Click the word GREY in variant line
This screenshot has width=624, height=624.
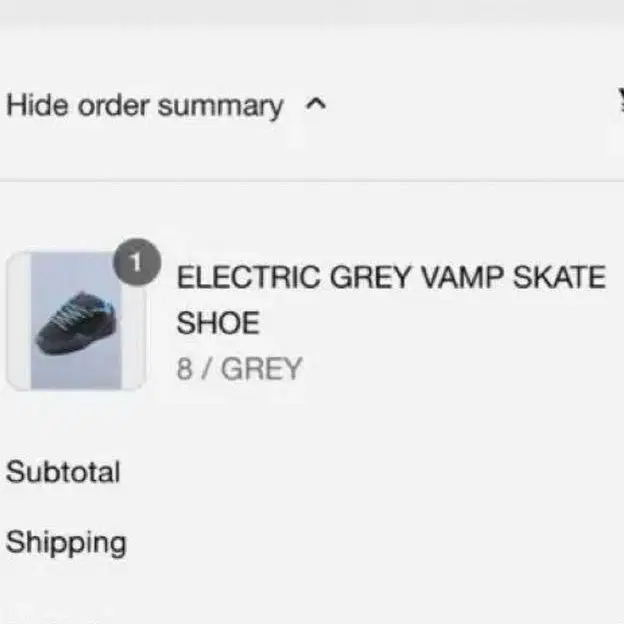click(x=261, y=369)
